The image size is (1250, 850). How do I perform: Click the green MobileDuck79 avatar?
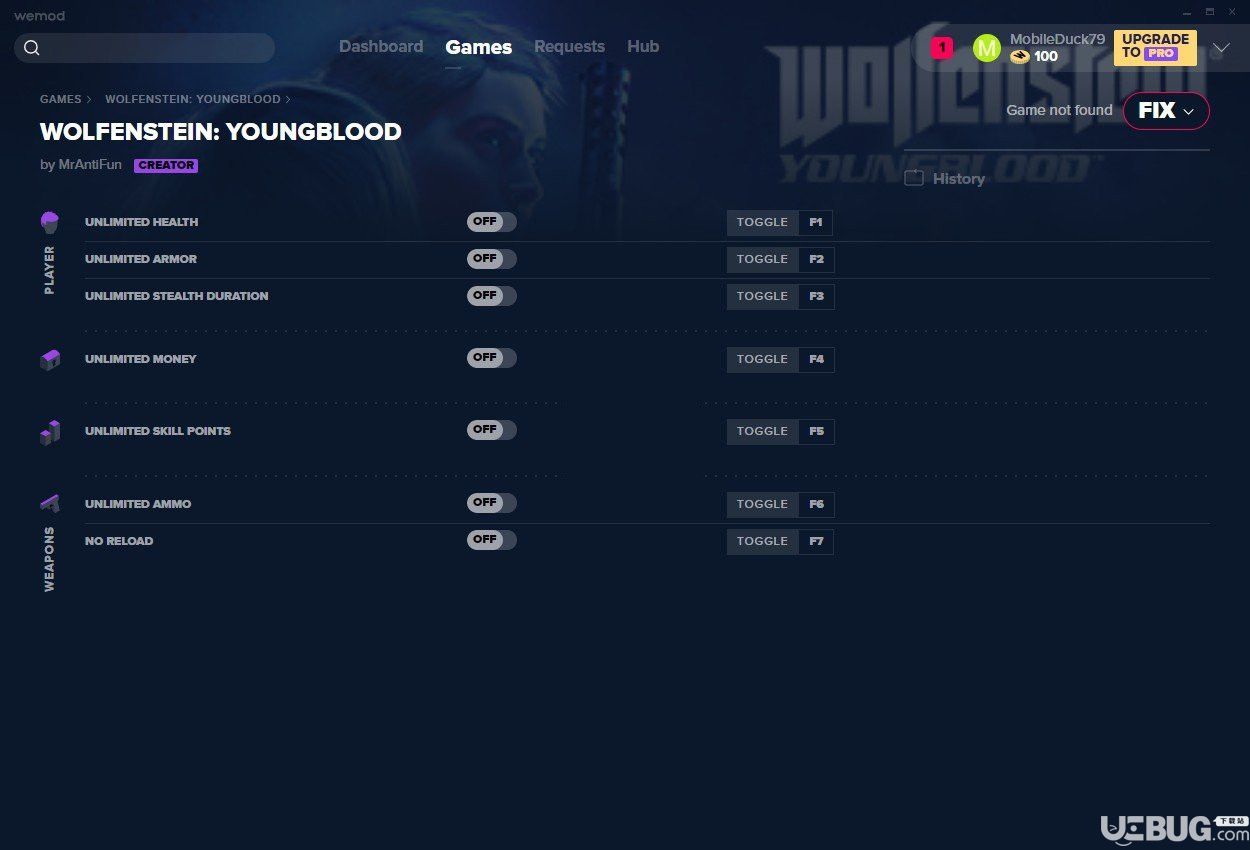pyautogui.click(x=987, y=48)
